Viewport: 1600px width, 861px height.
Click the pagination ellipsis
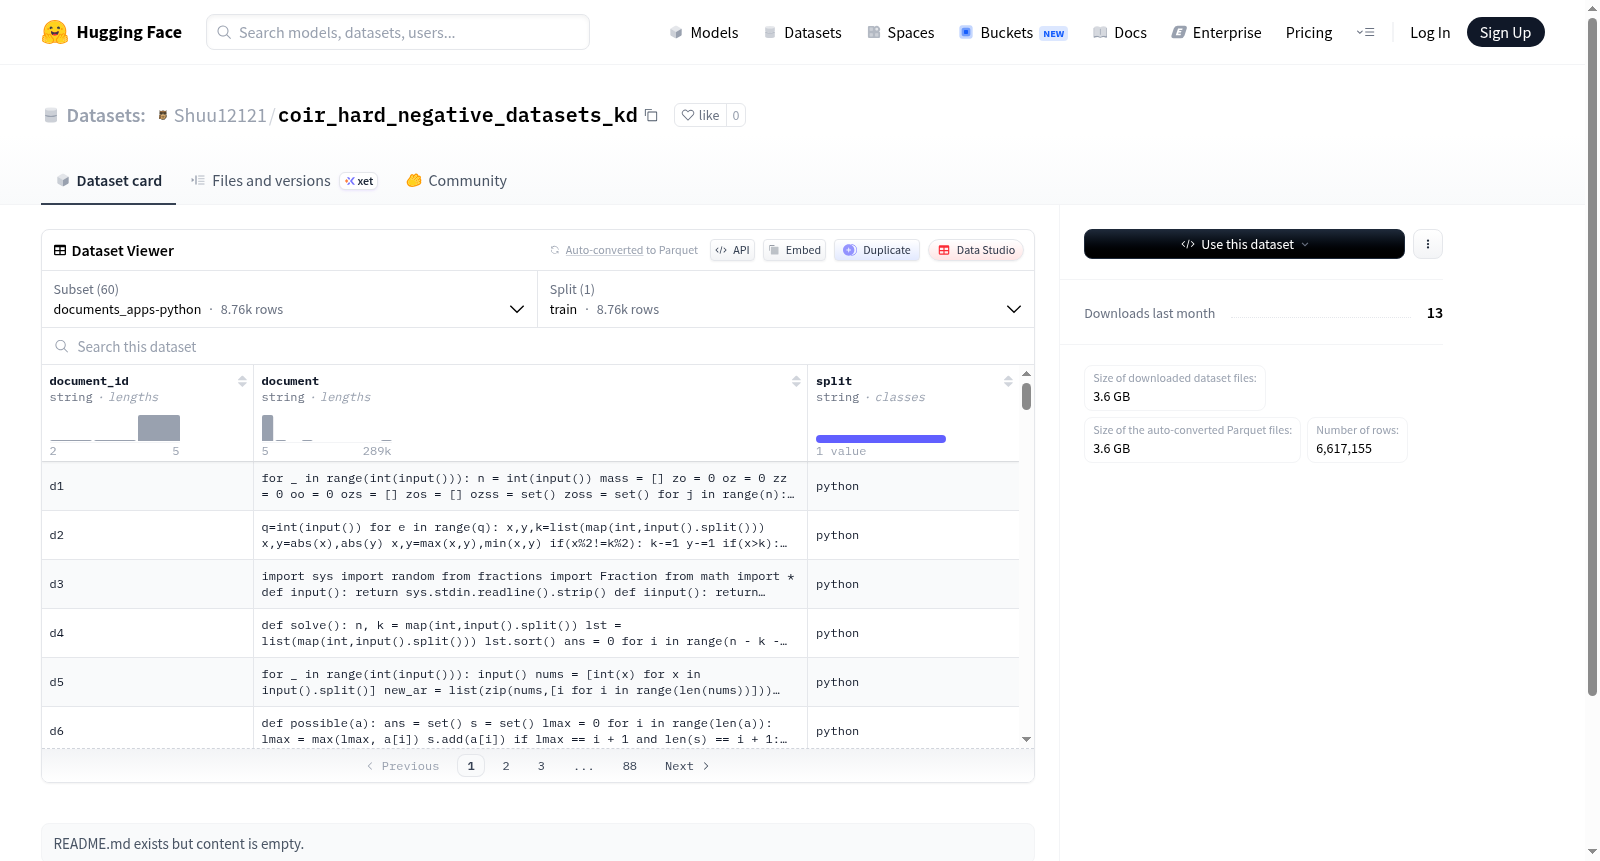click(584, 766)
